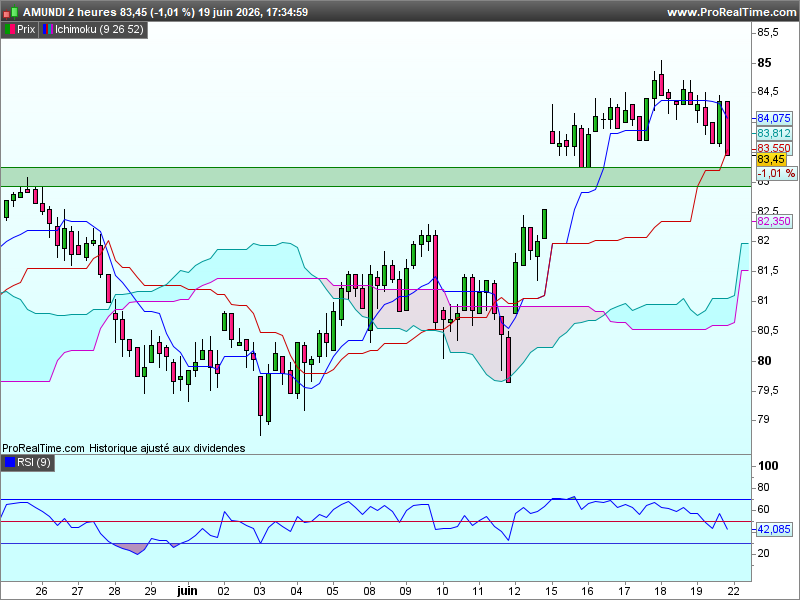Viewport: 800px width, 600px height.
Task: Click the 100 tick on RSI axis
Action: pos(768,466)
